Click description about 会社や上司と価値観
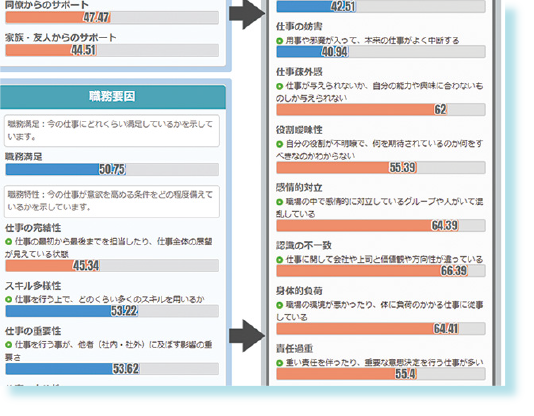Screen dimensions: 534x416 coord(384,260)
